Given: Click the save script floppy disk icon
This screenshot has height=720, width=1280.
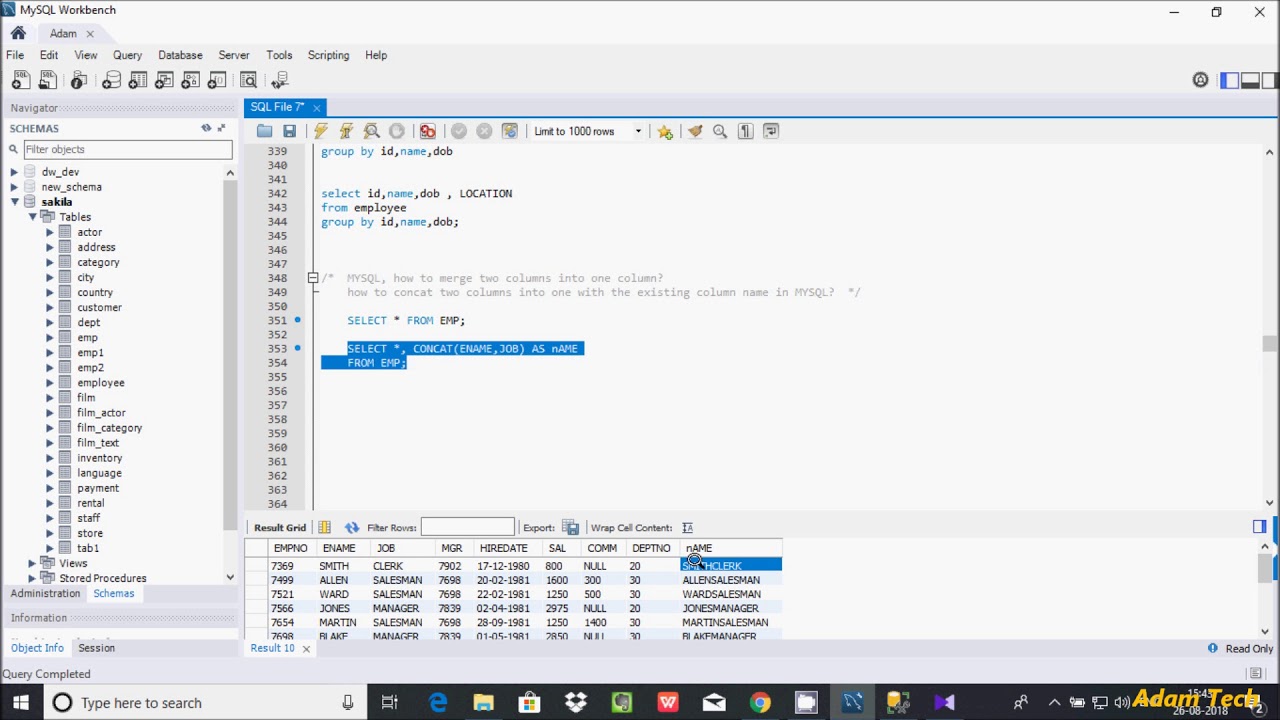Looking at the screenshot, I should (x=289, y=131).
